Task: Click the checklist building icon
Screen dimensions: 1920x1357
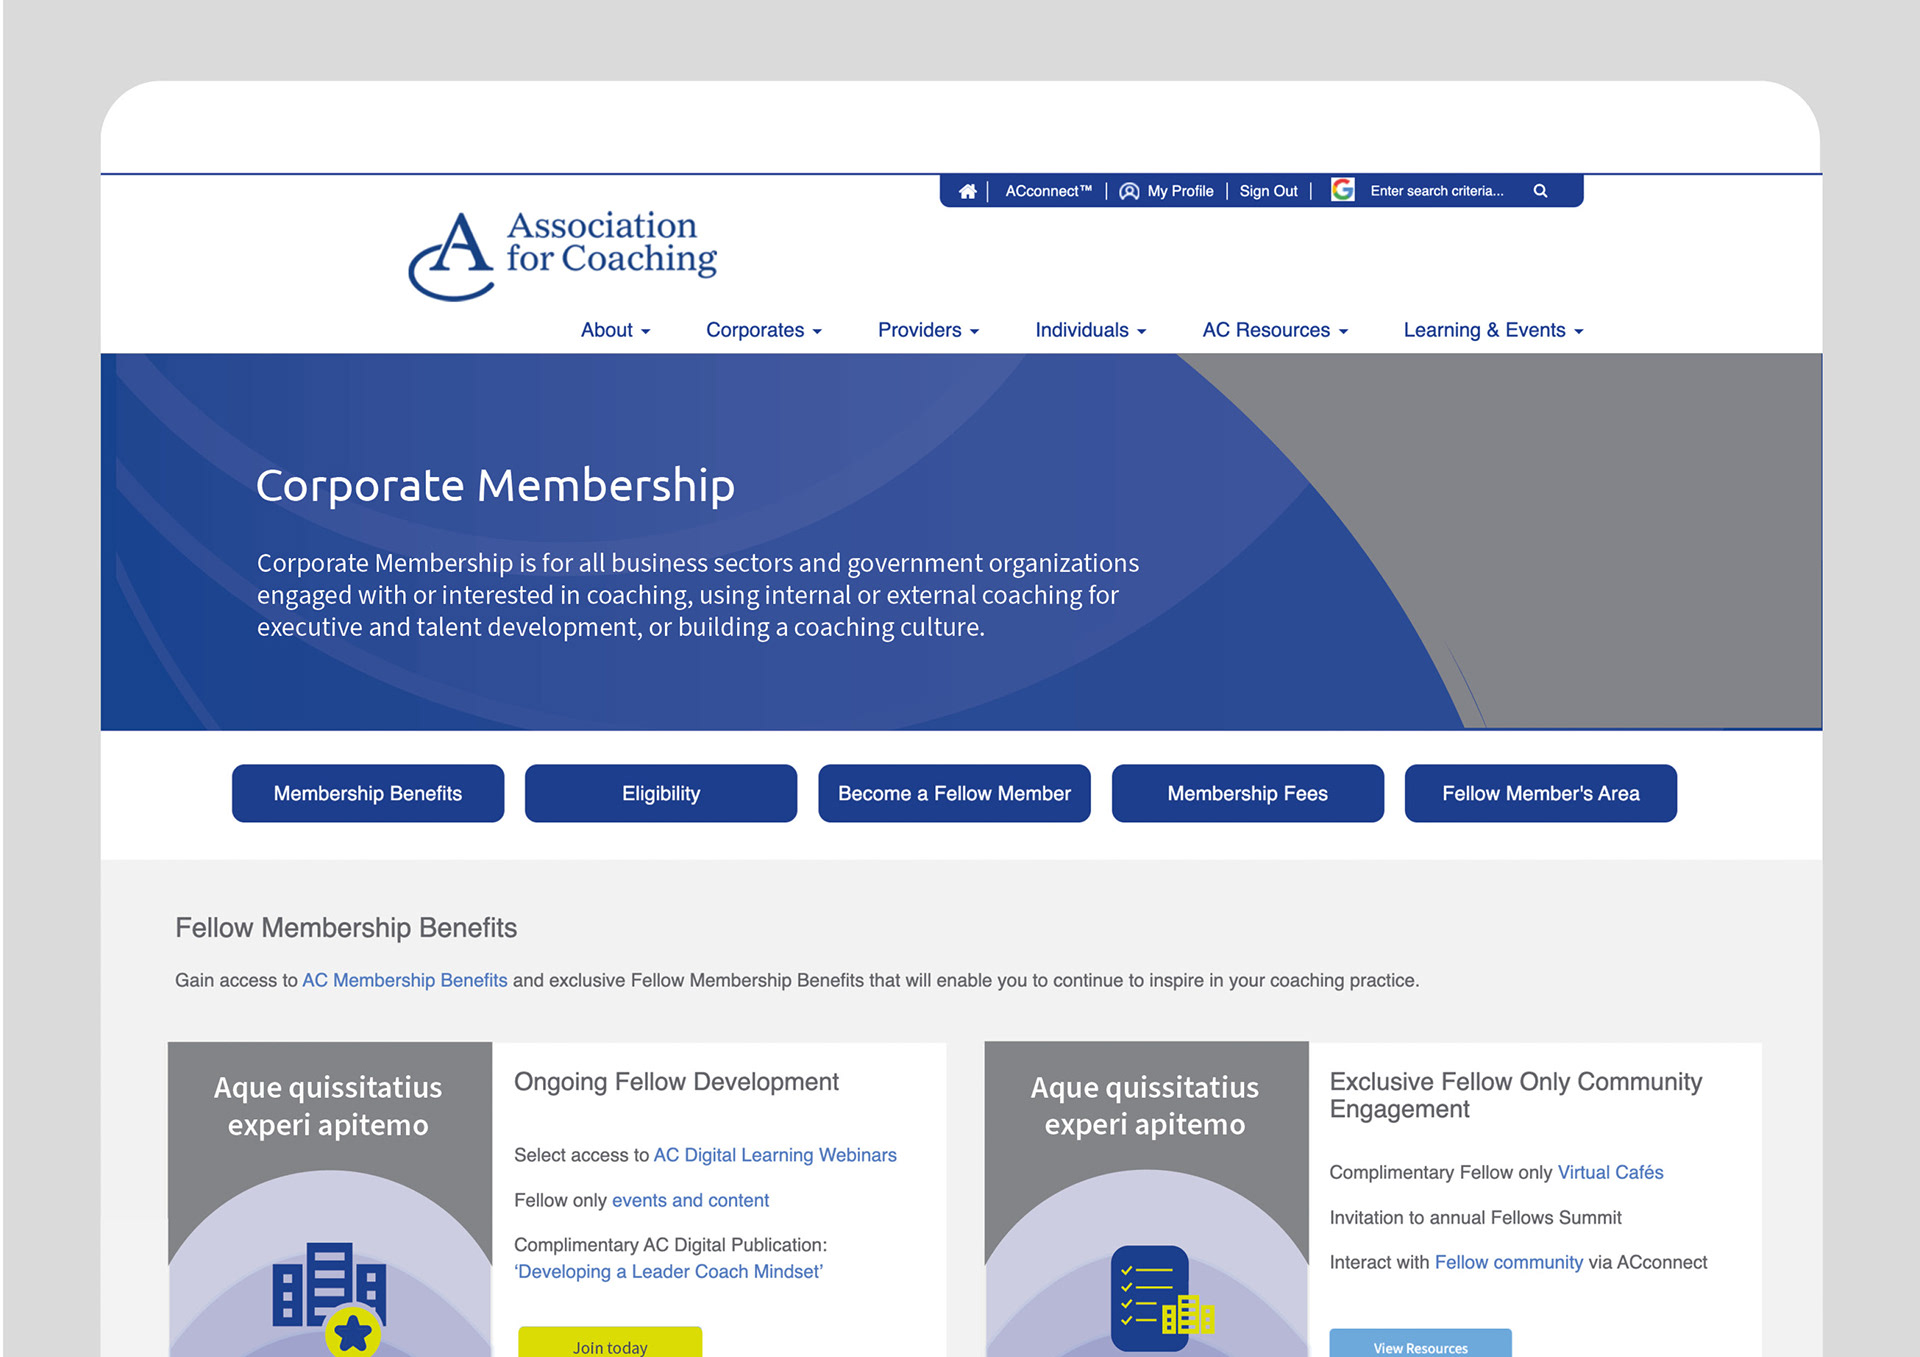Action: [1161, 1297]
